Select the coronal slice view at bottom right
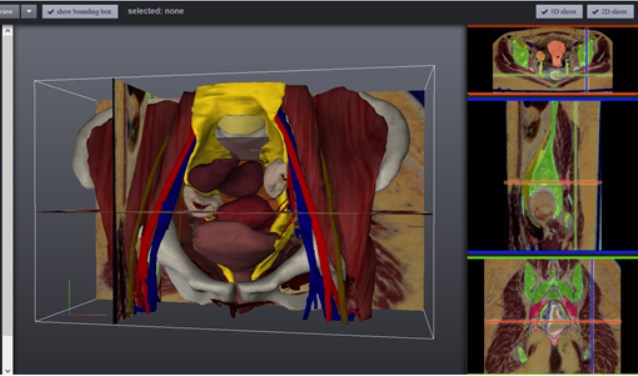The image size is (638, 376). point(553,316)
